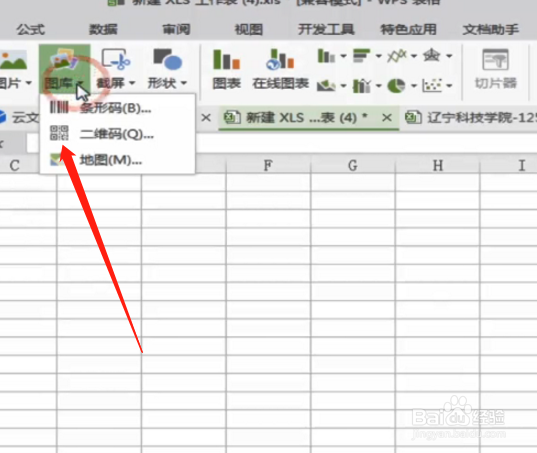Expand the line chart dropdown arrow
Screen dimensions: 537x453
click(414, 56)
